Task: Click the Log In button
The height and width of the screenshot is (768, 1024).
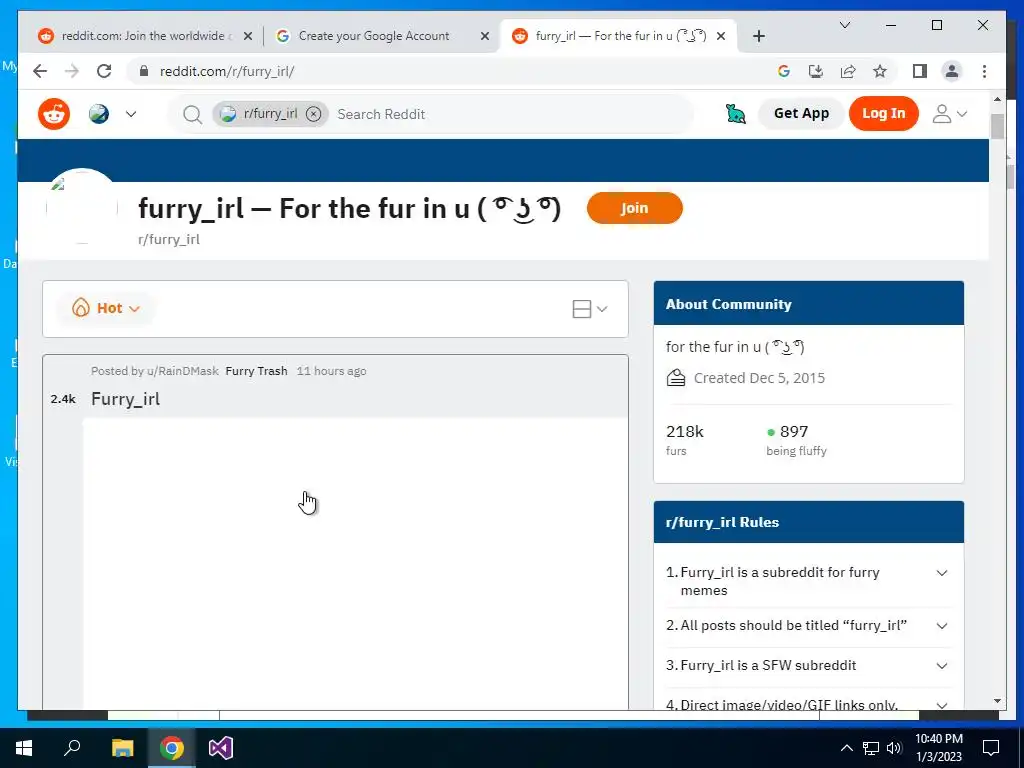Action: click(x=884, y=114)
